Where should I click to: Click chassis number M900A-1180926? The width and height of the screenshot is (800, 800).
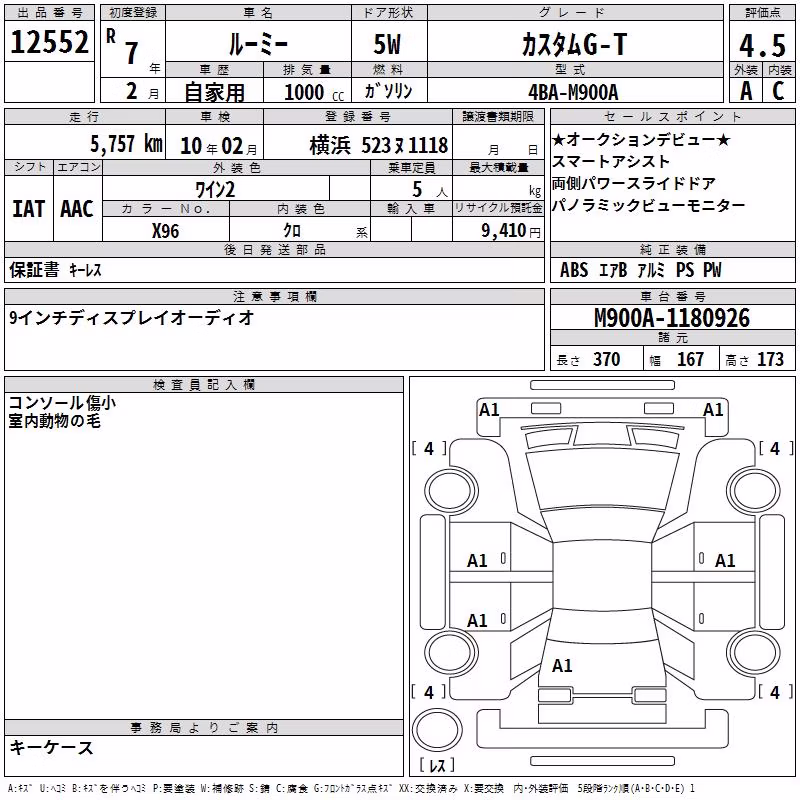[672, 318]
